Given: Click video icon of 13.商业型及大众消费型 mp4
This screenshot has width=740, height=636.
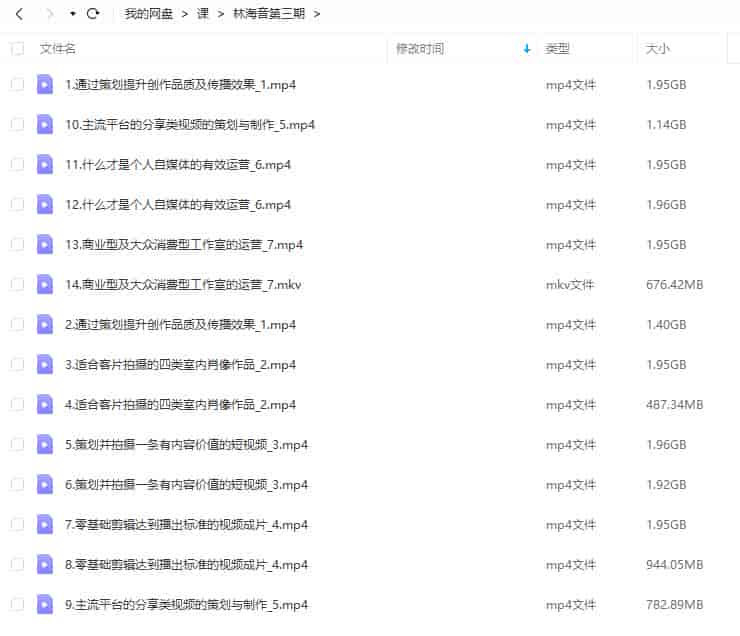Looking at the screenshot, I should pyautogui.click(x=45, y=244).
